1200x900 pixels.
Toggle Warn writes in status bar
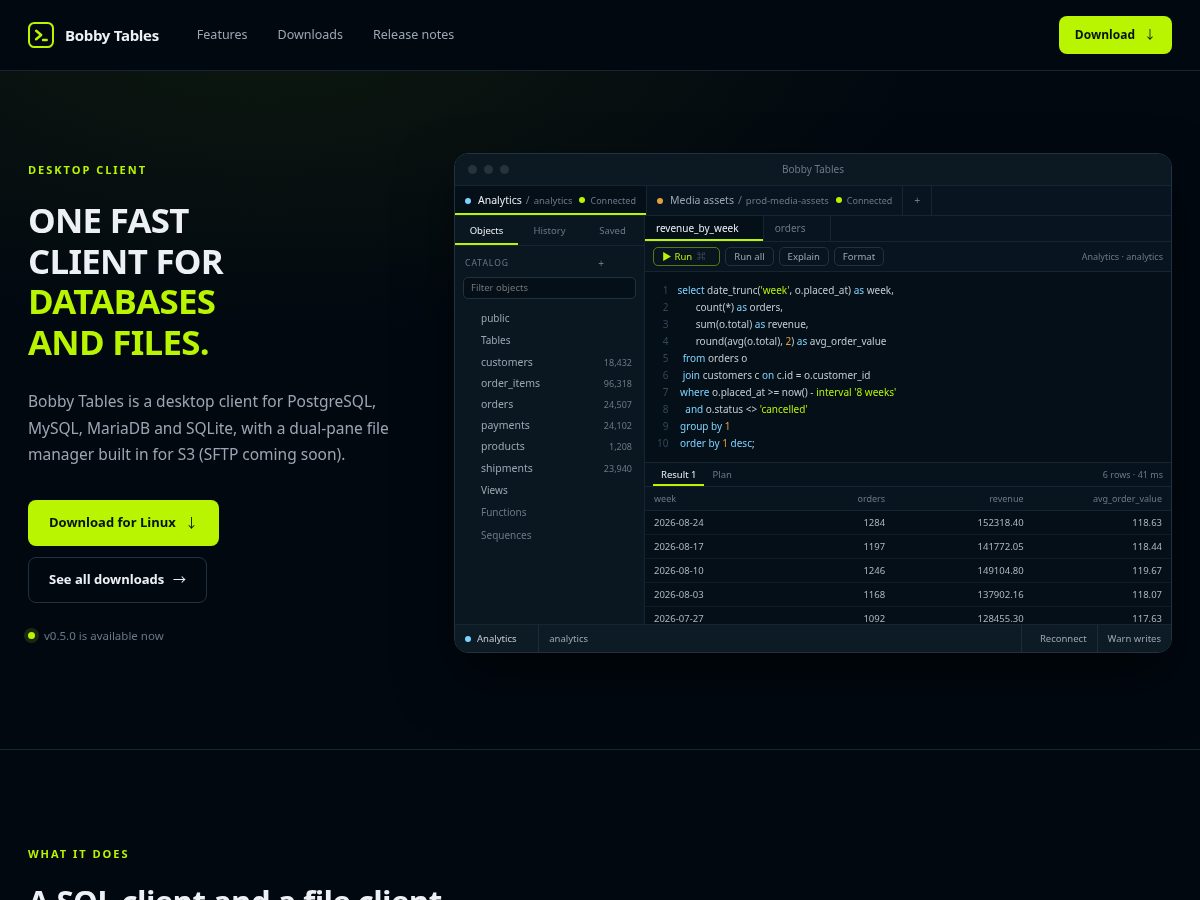click(1134, 638)
